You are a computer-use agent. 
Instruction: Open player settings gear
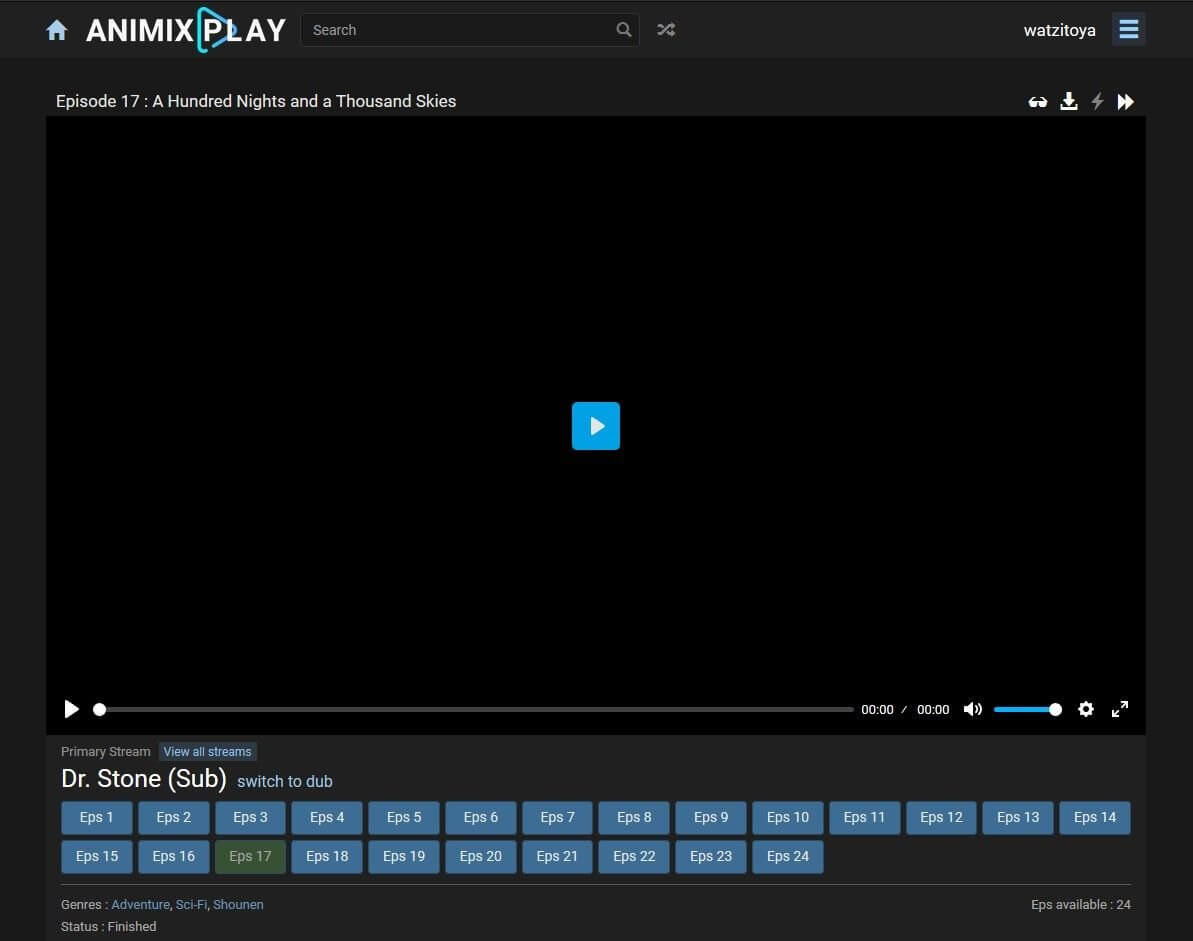pos(1086,709)
